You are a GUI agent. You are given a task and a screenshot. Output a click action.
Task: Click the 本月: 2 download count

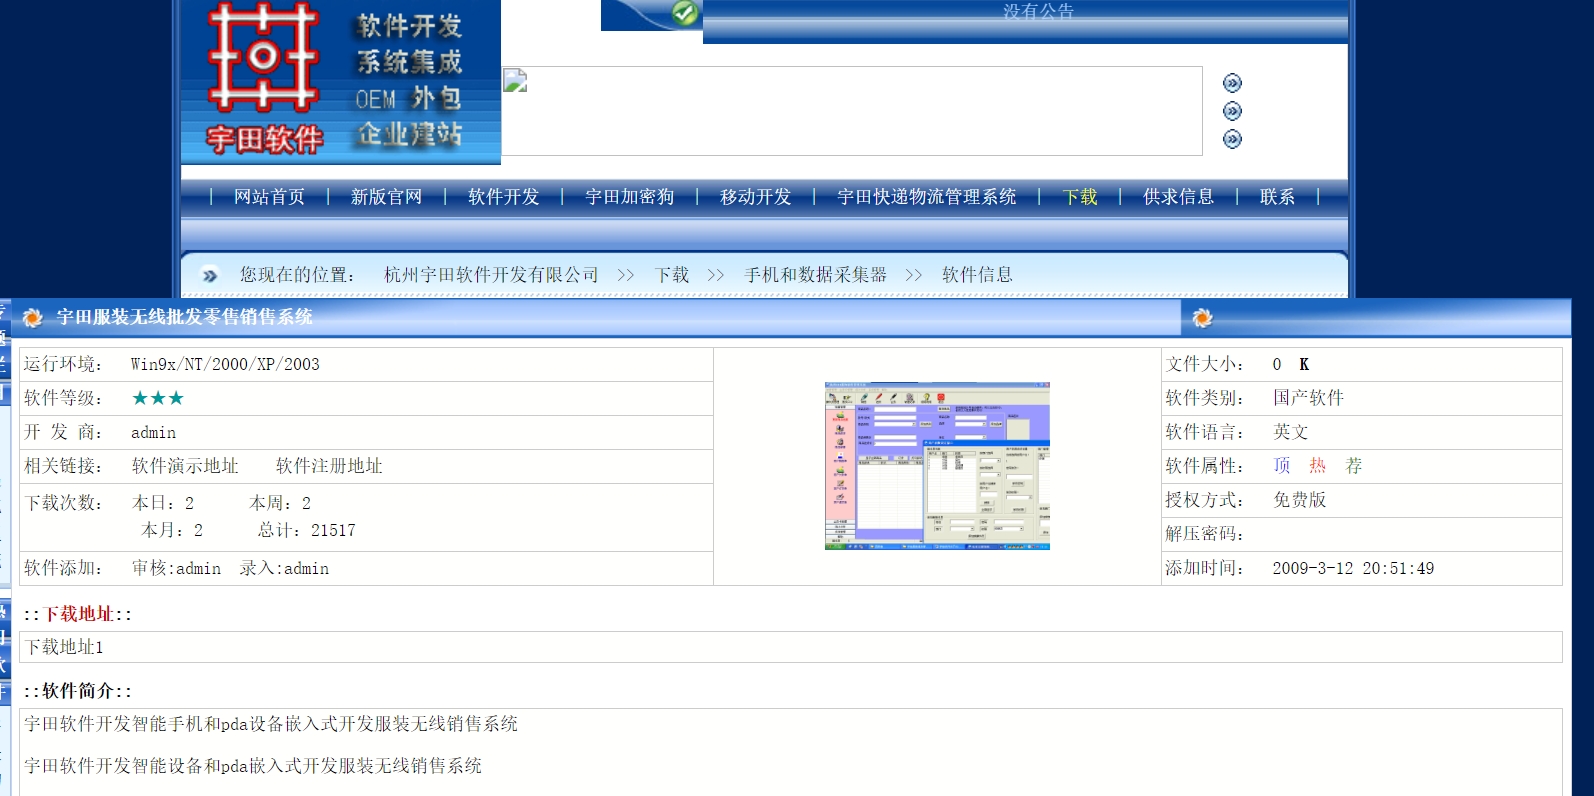[172, 530]
